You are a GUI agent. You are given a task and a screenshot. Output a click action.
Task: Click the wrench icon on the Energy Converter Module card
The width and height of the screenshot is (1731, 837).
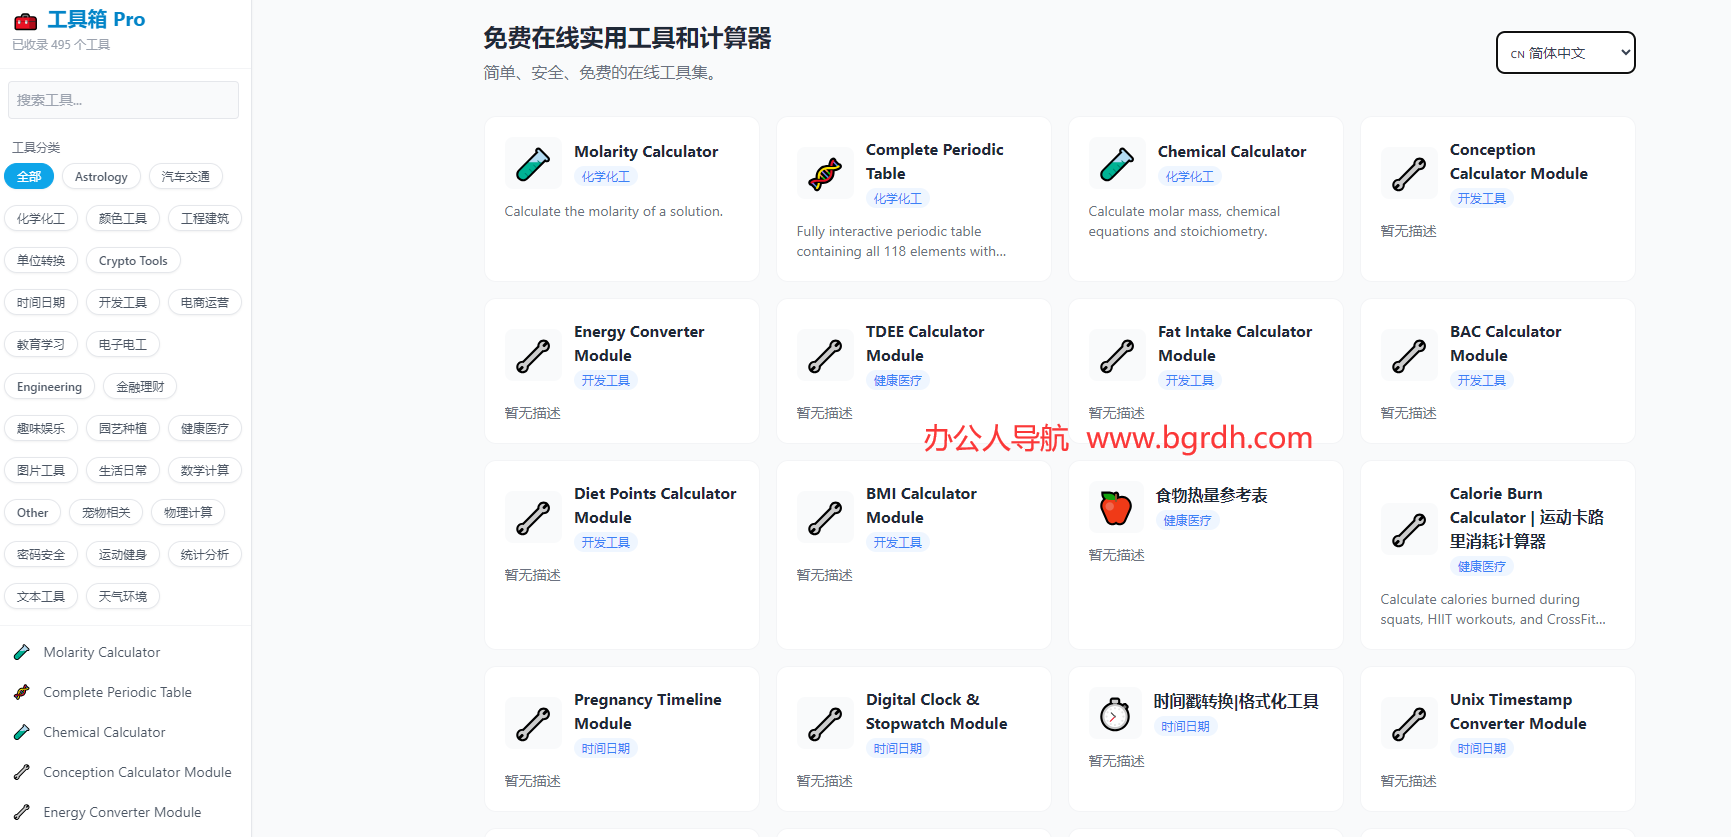click(533, 355)
